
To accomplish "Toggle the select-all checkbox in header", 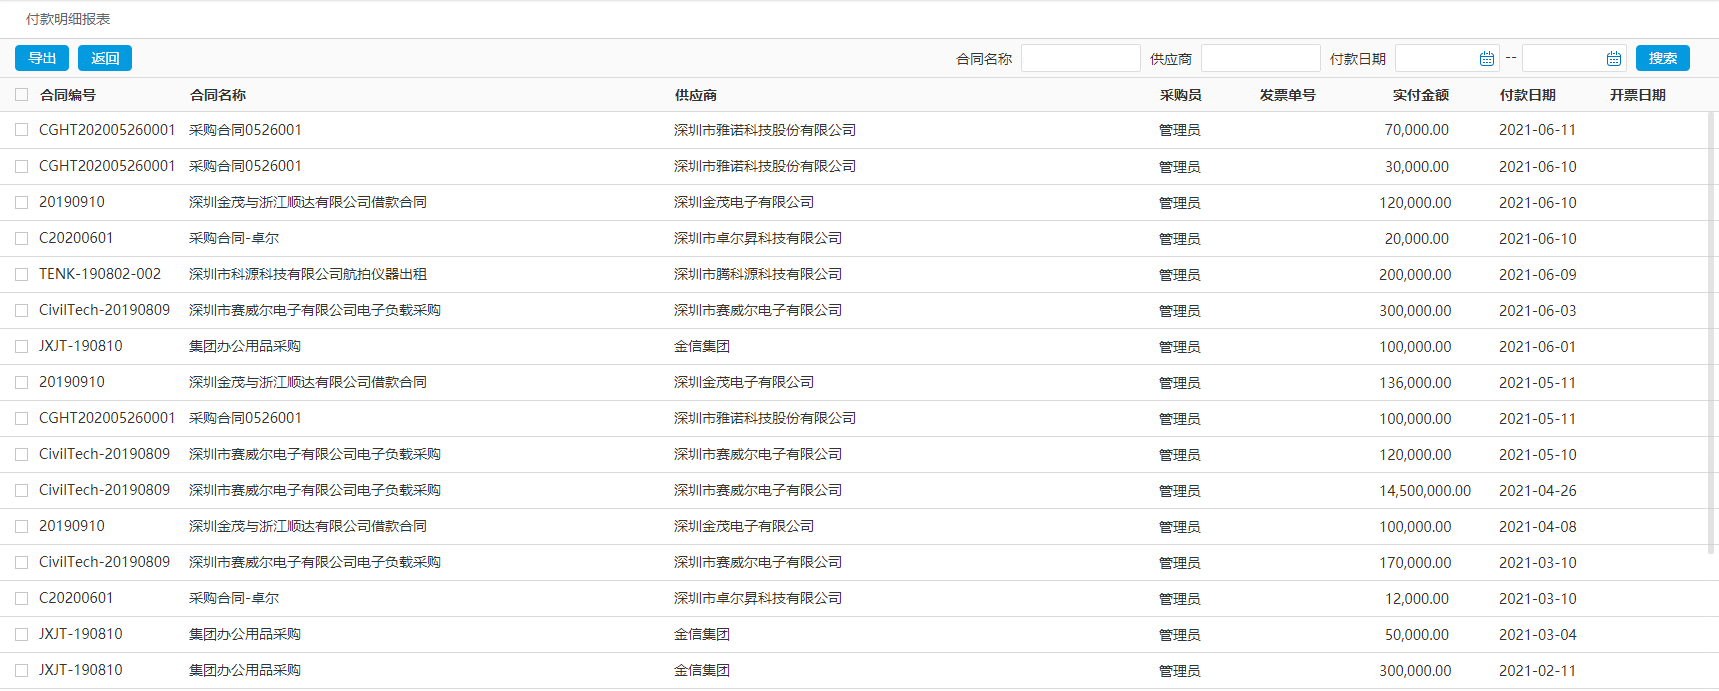I will point(21,95).
